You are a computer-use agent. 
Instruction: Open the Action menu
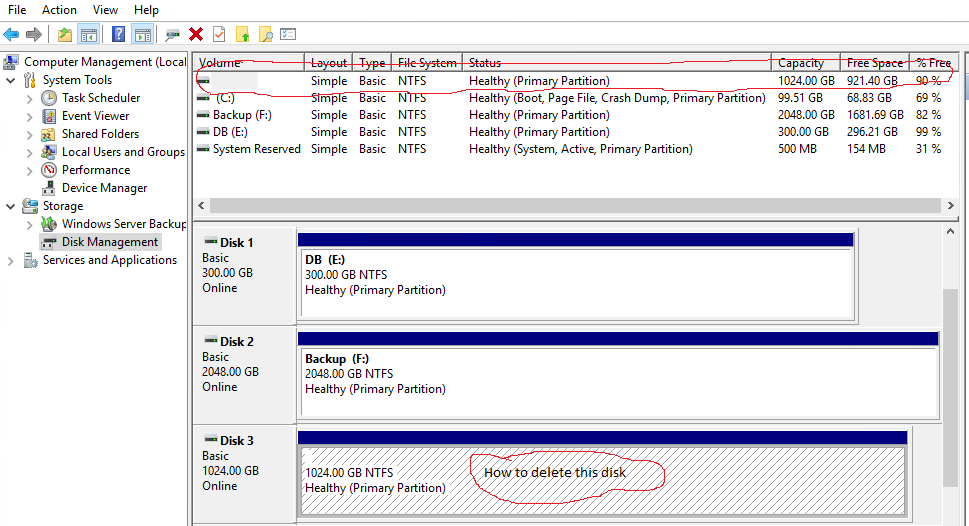tap(59, 9)
